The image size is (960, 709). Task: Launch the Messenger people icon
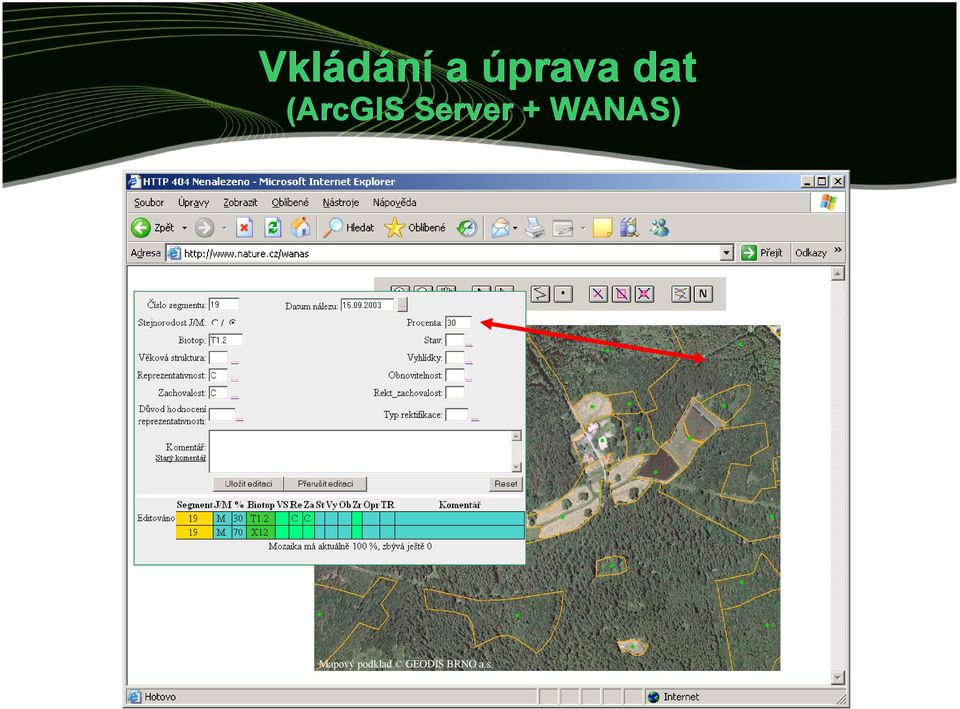click(659, 228)
